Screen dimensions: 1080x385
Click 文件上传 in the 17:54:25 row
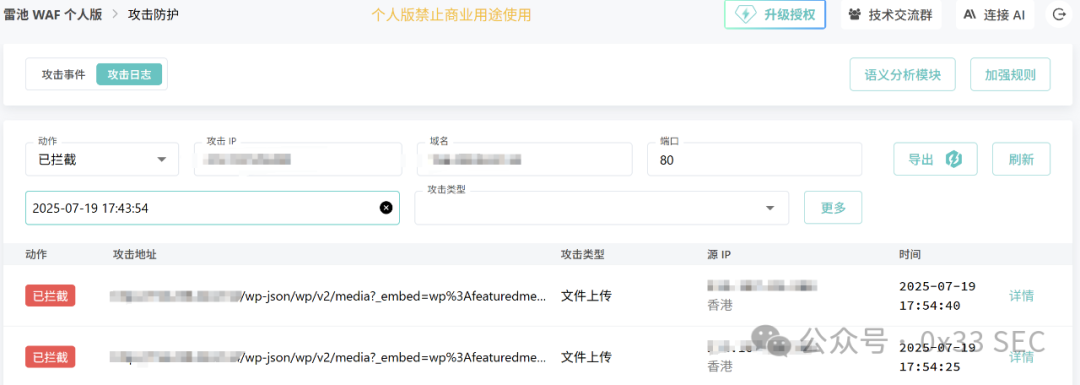(586, 357)
